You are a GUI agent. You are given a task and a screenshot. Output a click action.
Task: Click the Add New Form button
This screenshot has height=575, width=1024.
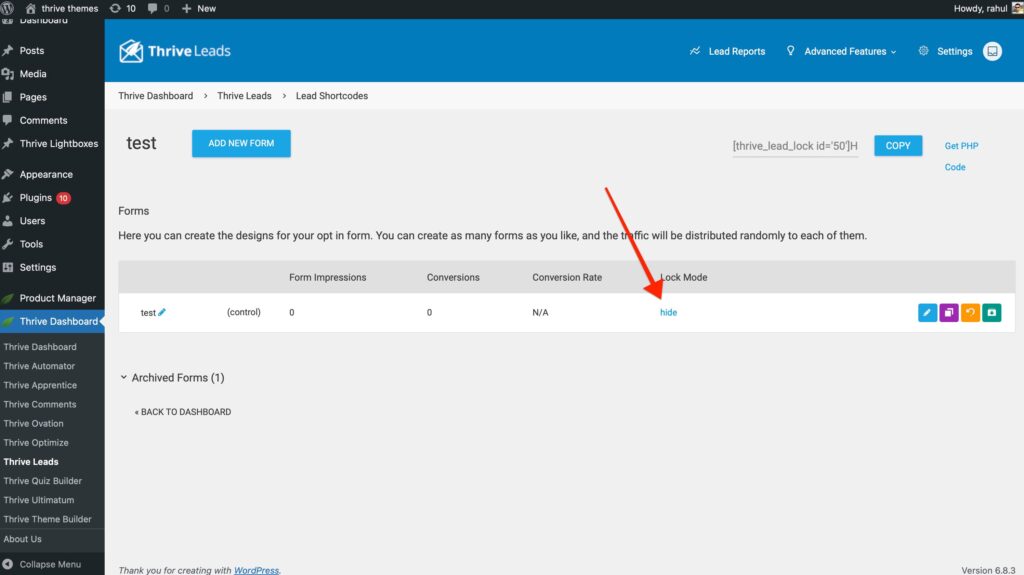tap(241, 143)
